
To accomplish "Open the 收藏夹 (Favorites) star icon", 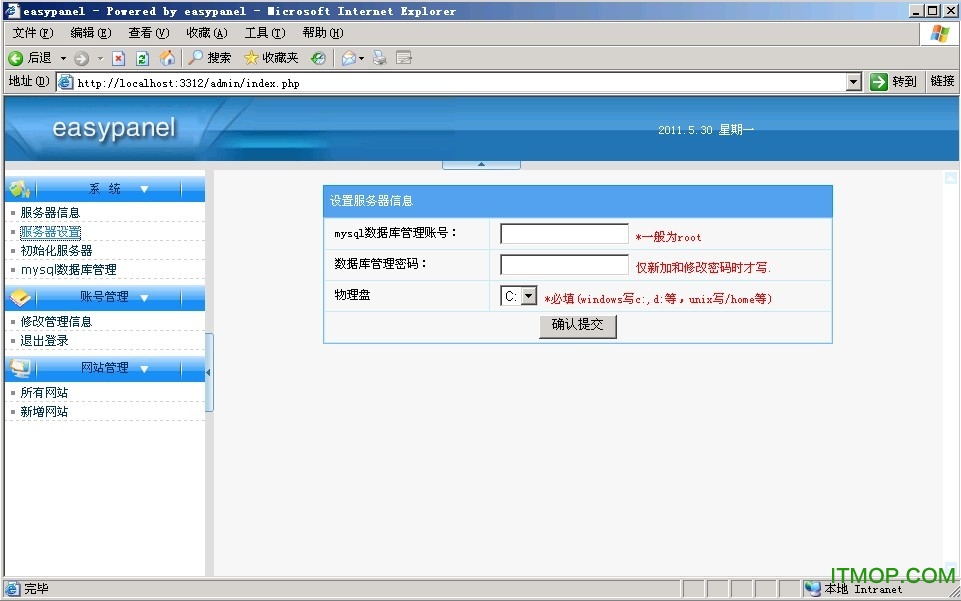I will [x=252, y=57].
